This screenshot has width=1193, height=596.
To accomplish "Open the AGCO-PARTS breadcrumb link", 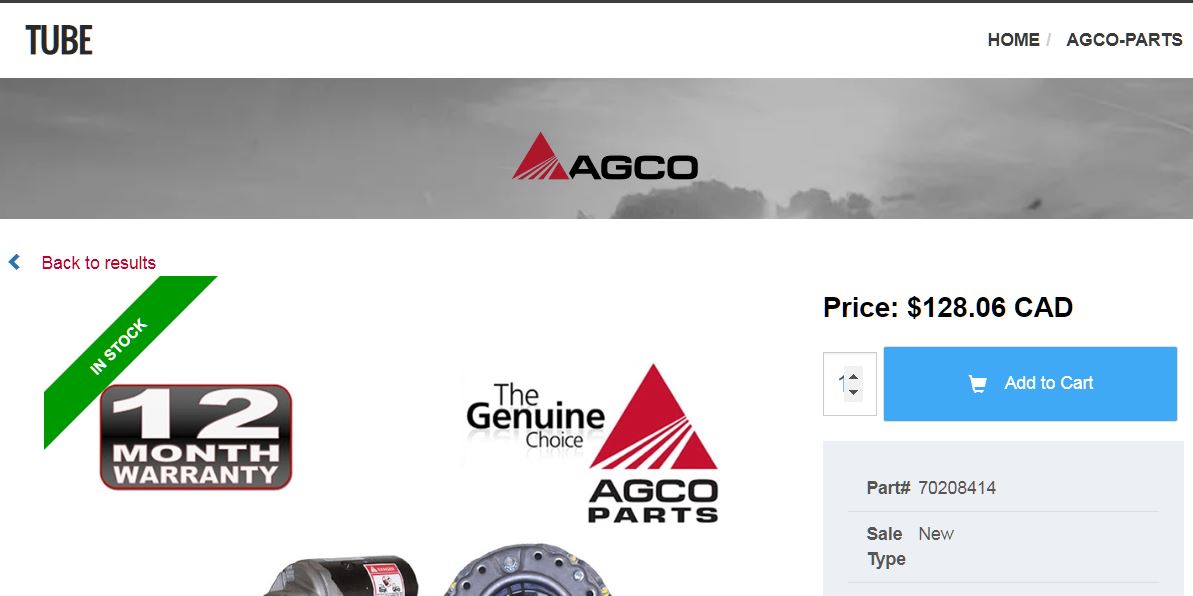I will coord(1124,40).
